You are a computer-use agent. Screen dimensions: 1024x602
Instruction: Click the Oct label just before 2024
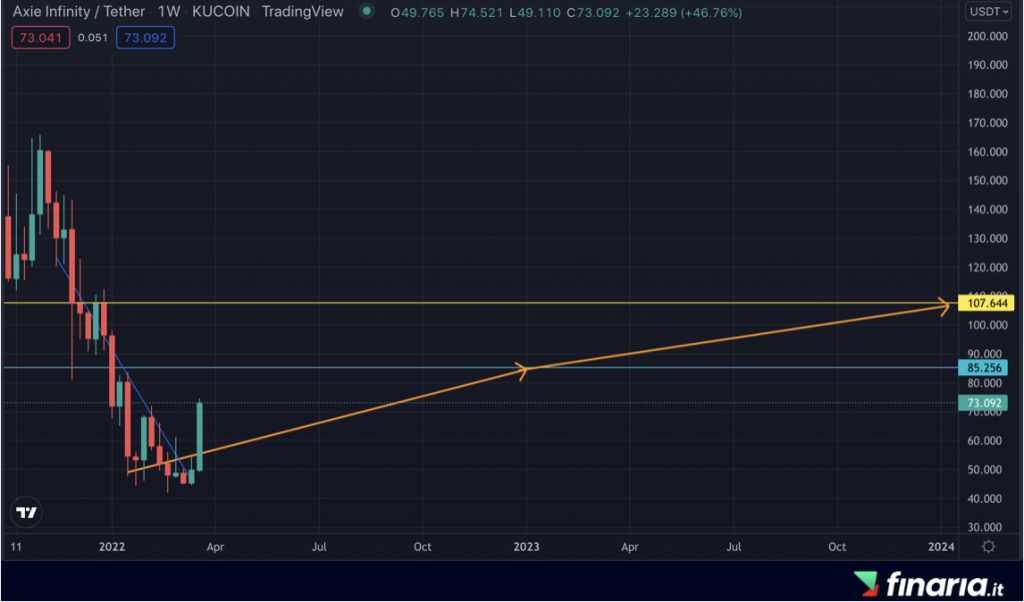[x=837, y=547]
